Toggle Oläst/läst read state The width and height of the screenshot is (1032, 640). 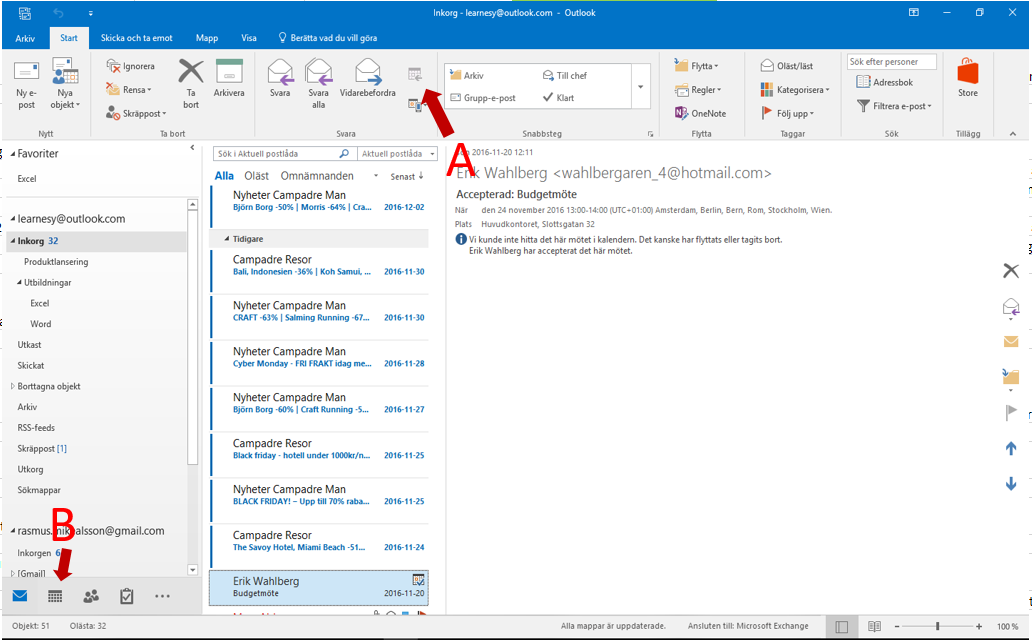787,66
